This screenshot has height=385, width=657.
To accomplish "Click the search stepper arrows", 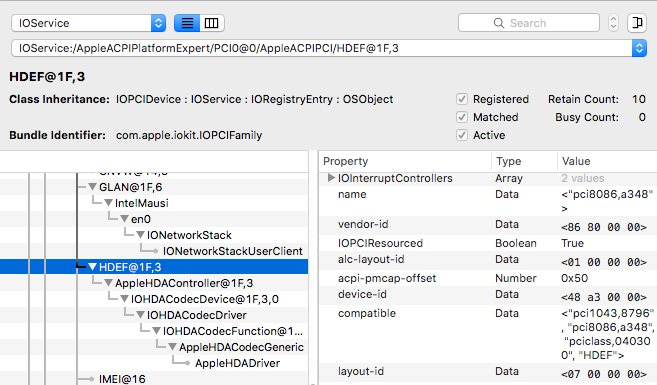I will (x=613, y=23).
